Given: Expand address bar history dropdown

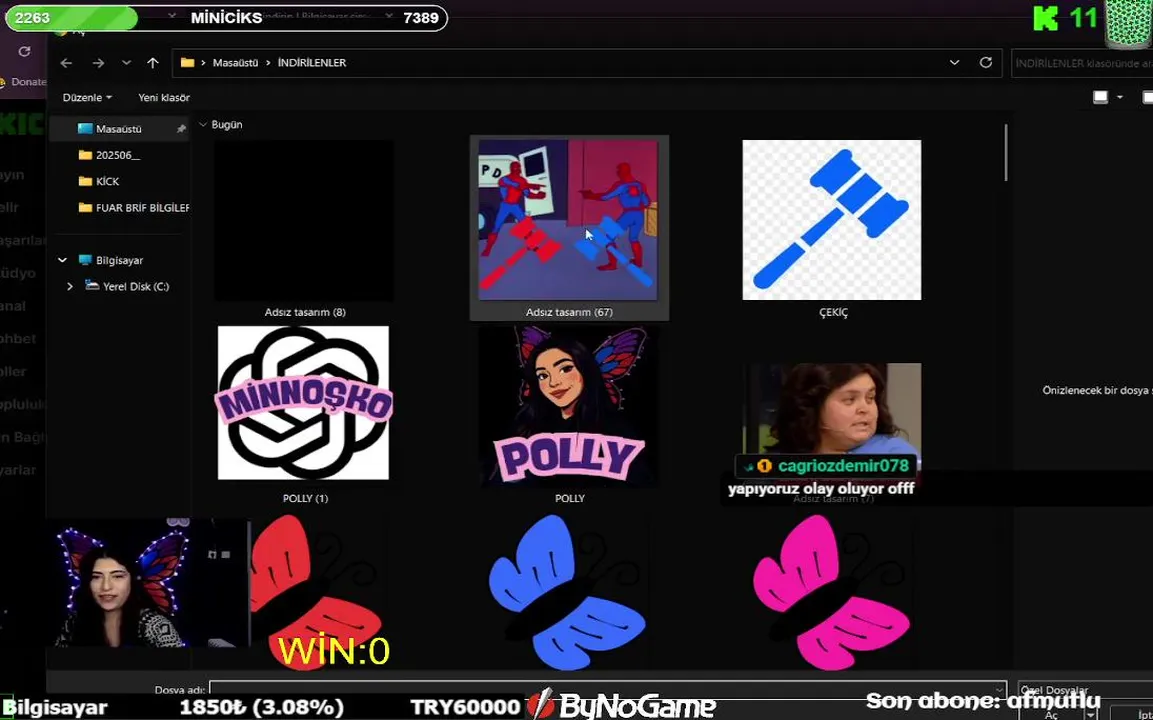Looking at the screenshot, I should pyautogui.click(x=954, y=63).
